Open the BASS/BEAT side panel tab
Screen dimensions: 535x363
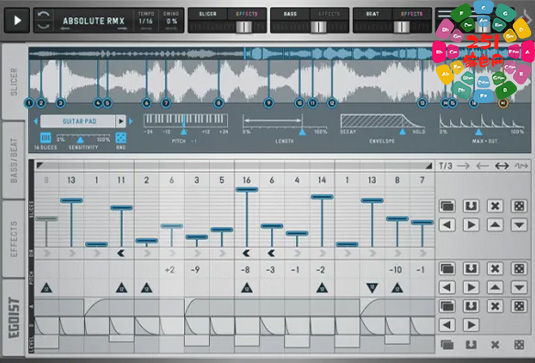point(14,160)
